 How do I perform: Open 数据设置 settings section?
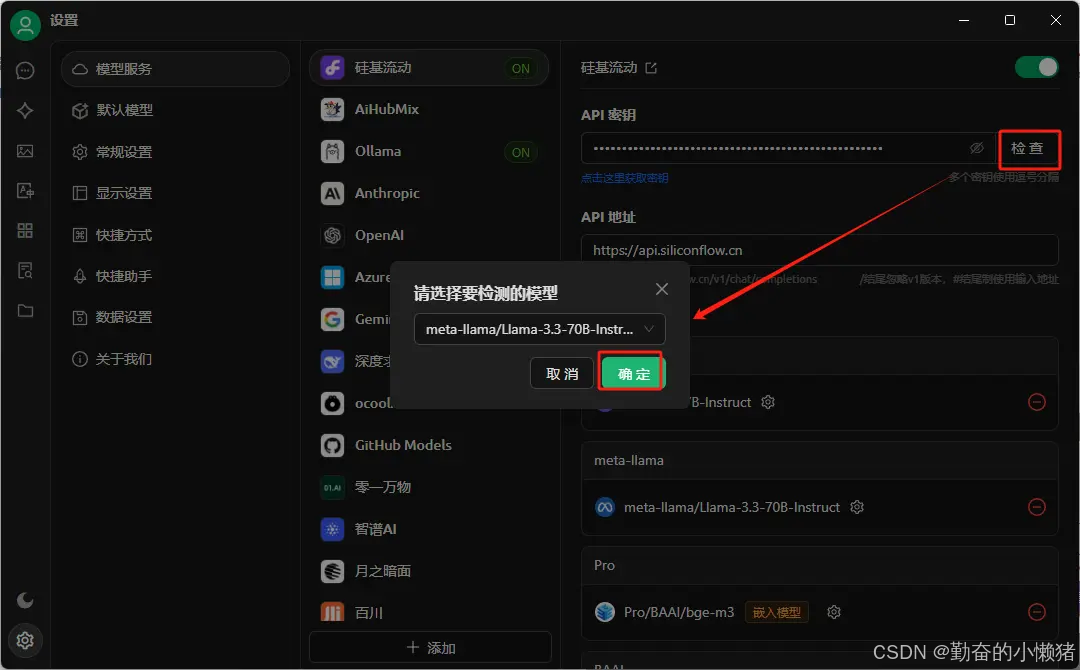click(x=175, y=317)
